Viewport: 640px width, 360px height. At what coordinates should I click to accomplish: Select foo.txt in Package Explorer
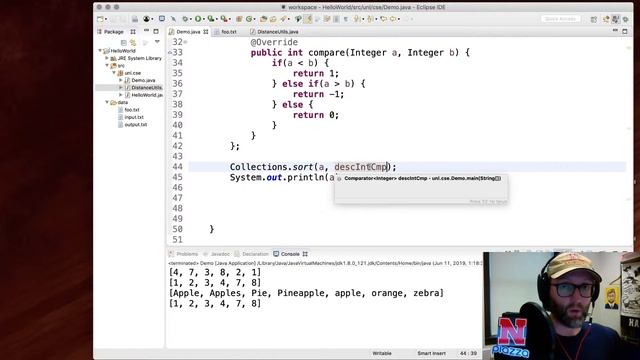pos(132,110)
